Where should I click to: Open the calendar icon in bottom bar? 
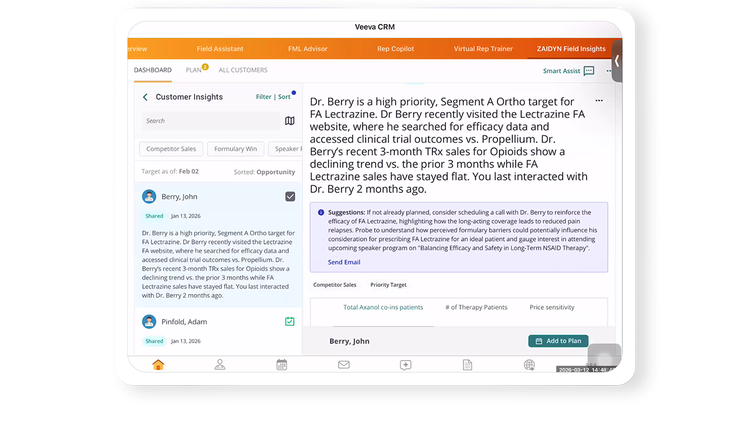tap(282, 365)
